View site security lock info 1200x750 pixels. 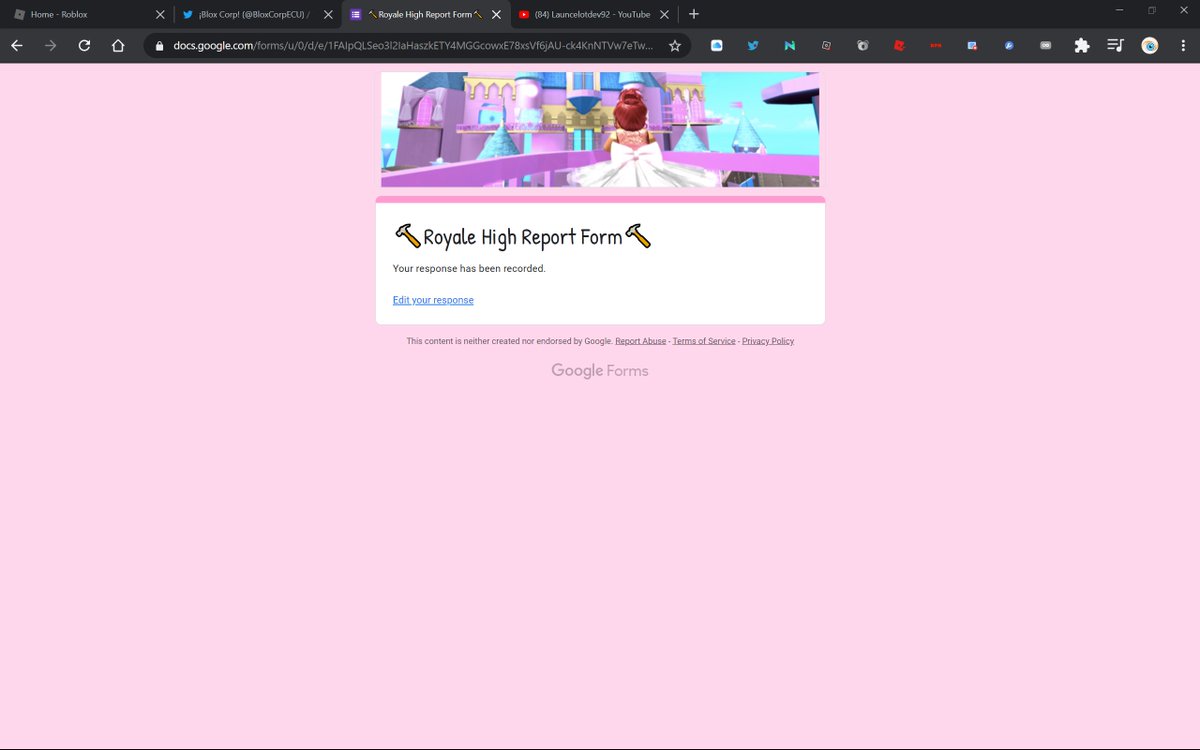(159, 46)
